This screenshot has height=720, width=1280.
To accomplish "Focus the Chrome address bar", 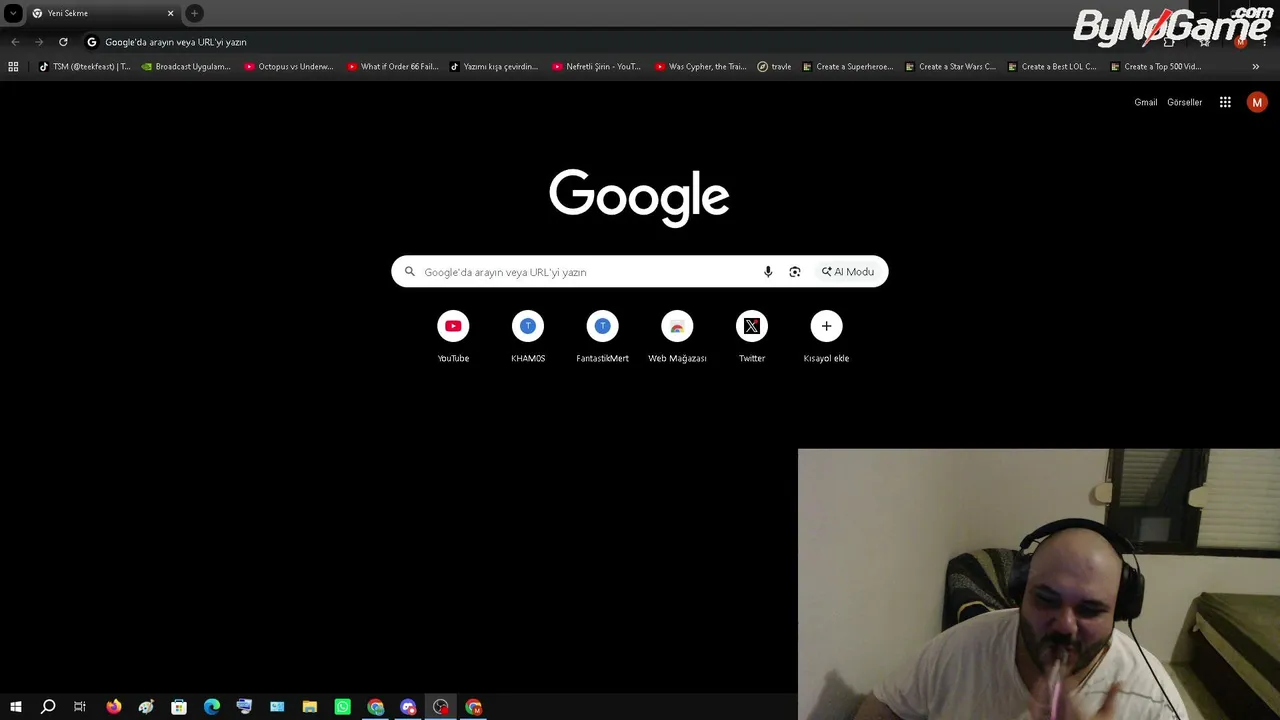I will (620, 42).
